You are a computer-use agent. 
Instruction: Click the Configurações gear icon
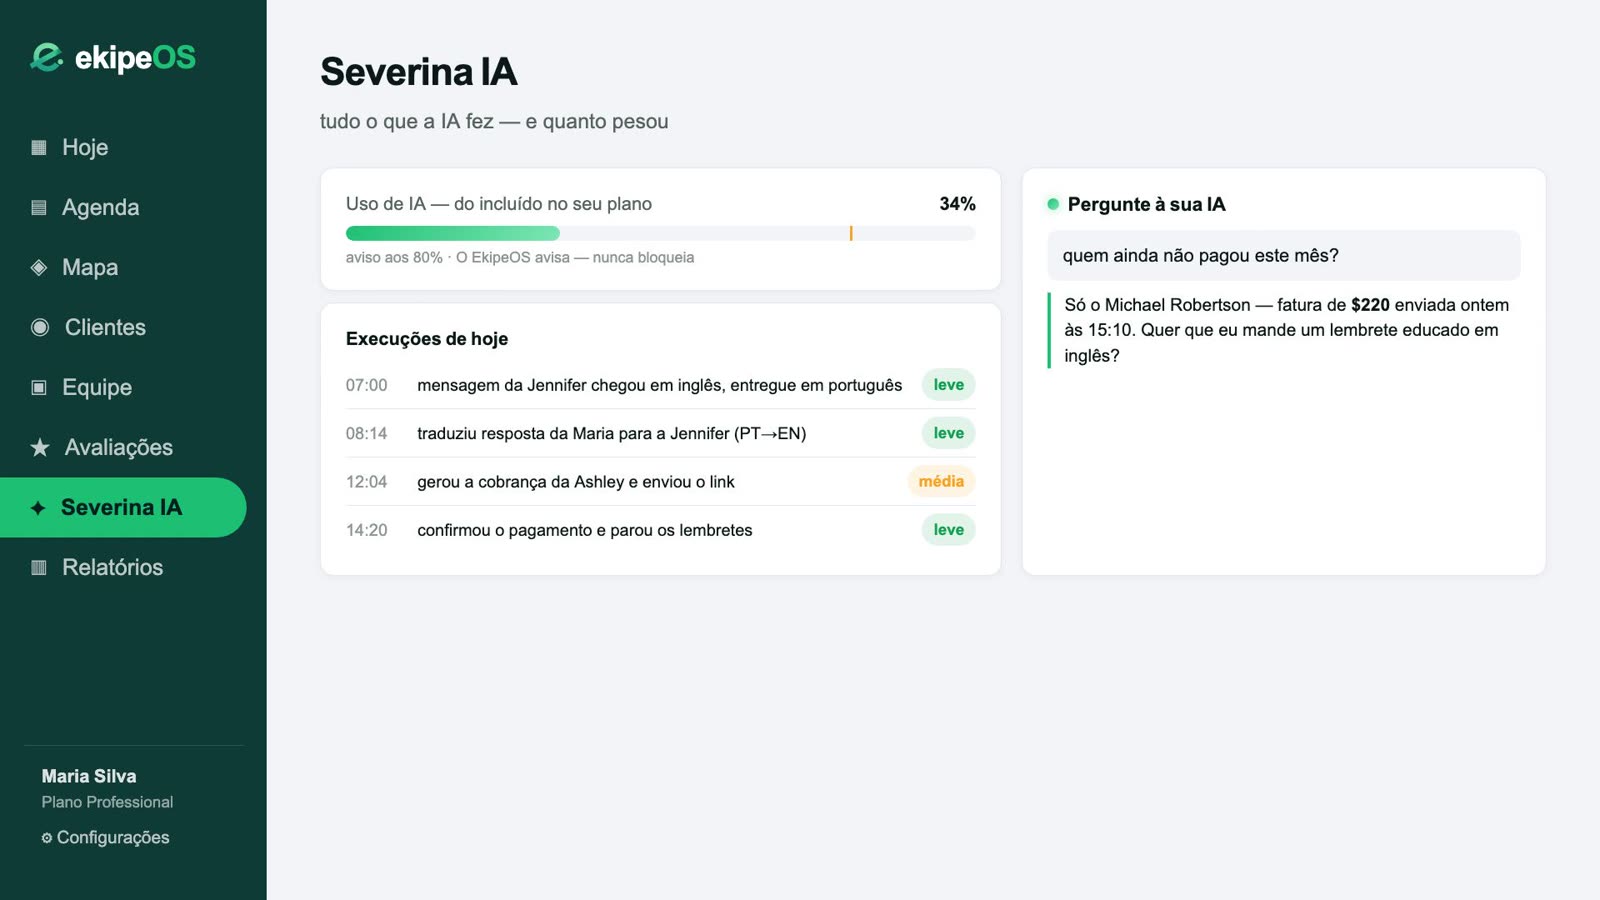(x=47, y=838)
